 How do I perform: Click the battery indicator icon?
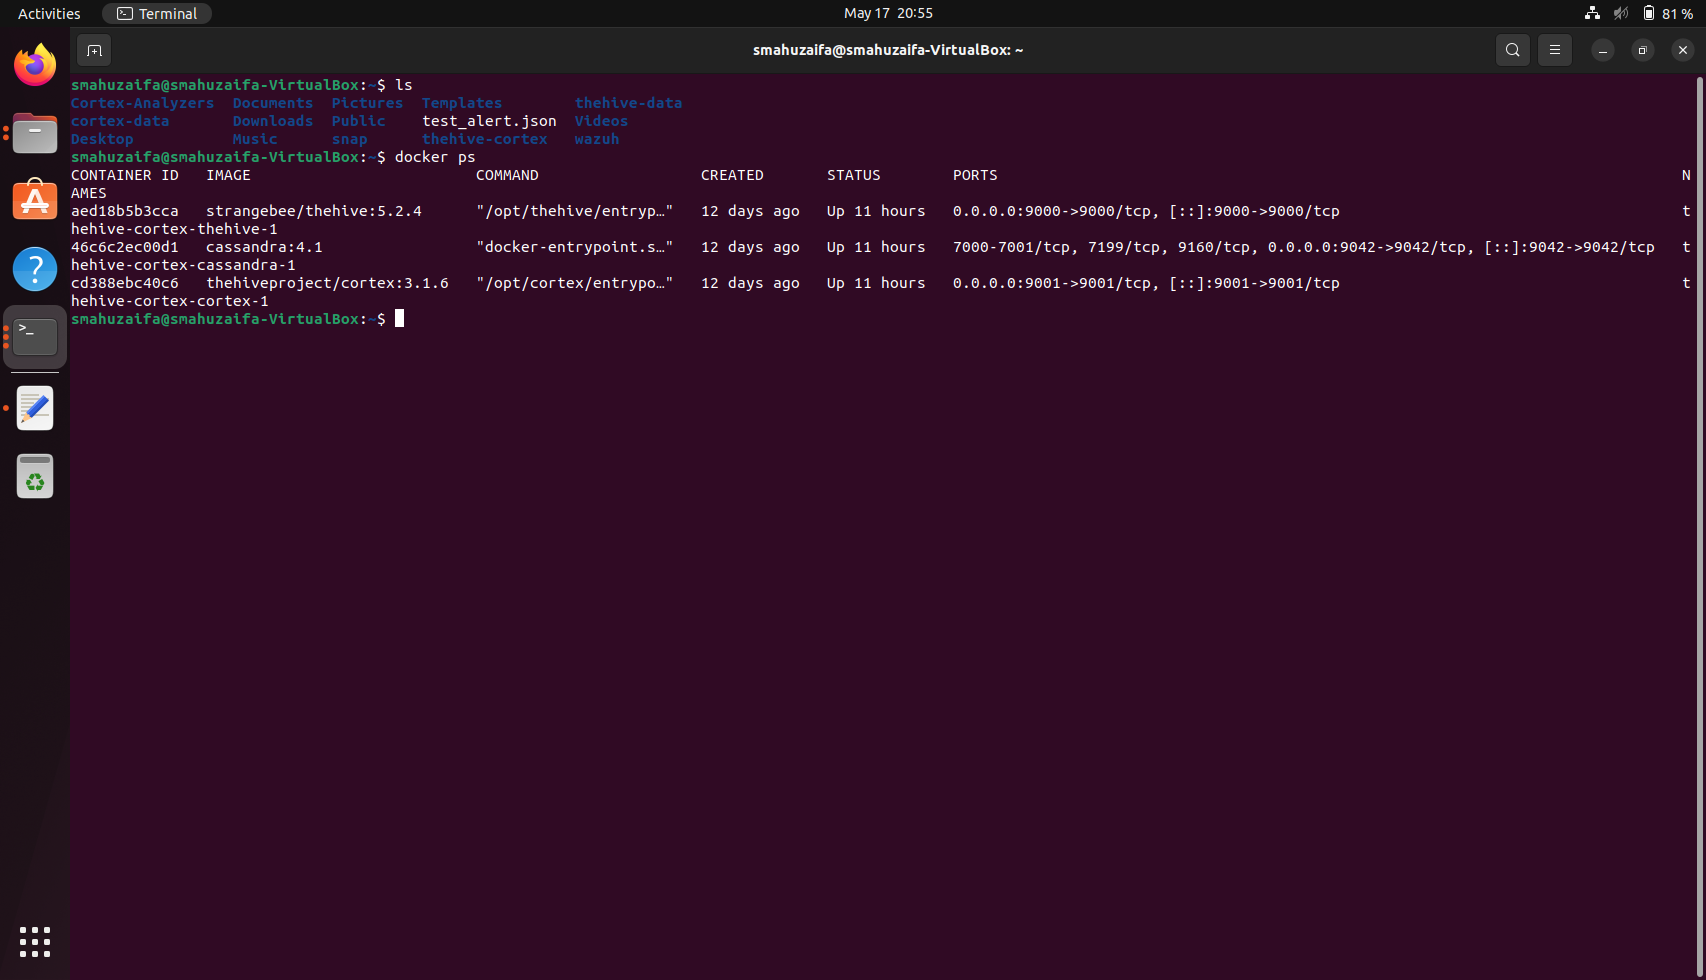1649,13
